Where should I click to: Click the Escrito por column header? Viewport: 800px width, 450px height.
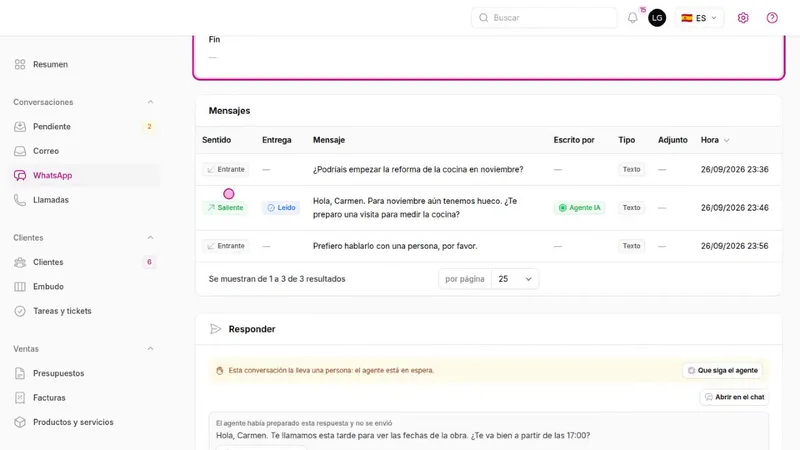[574, 140]
